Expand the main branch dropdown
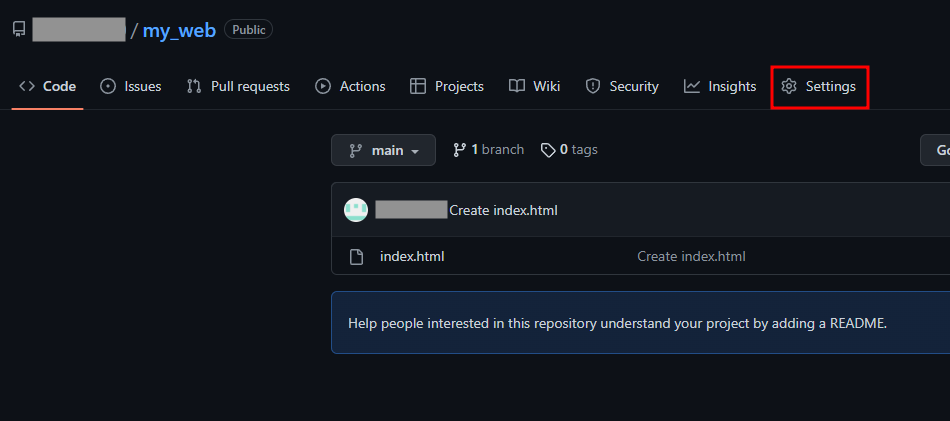950x421 pixels. click(384, 150)
